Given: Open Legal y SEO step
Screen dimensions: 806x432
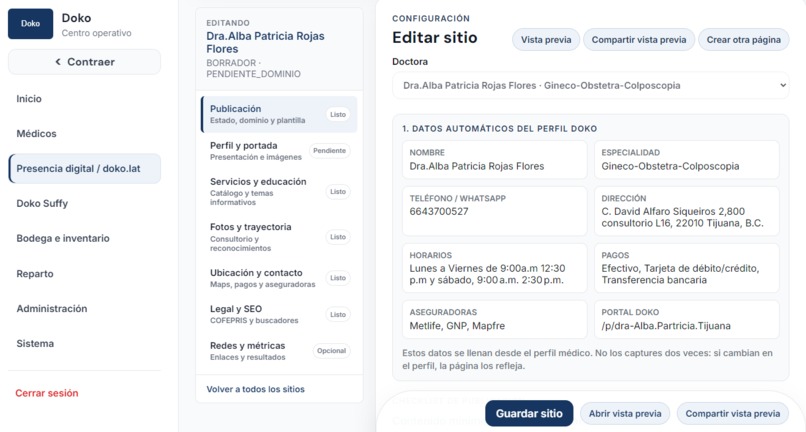Looking at the screenshot, I should click(279, 314).
